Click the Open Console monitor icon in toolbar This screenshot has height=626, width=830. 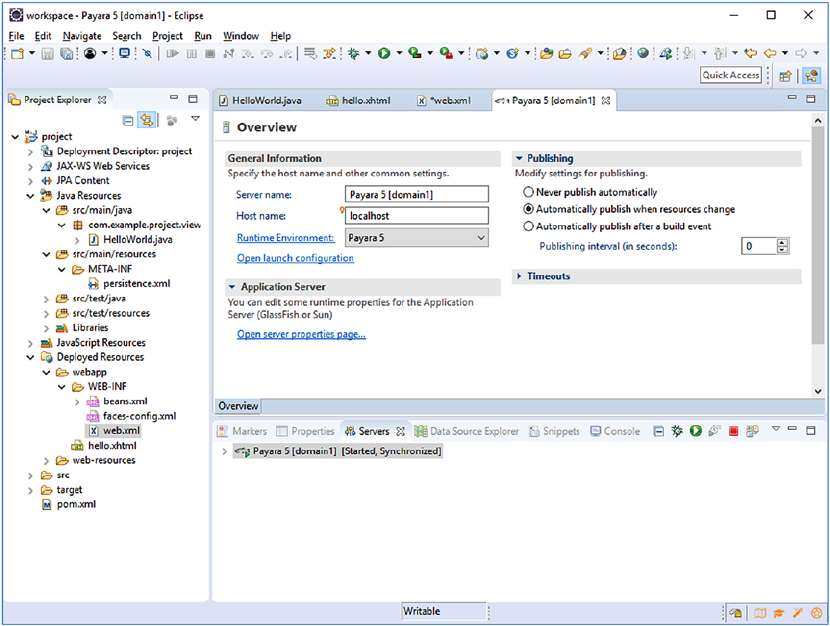click(124, 53)
